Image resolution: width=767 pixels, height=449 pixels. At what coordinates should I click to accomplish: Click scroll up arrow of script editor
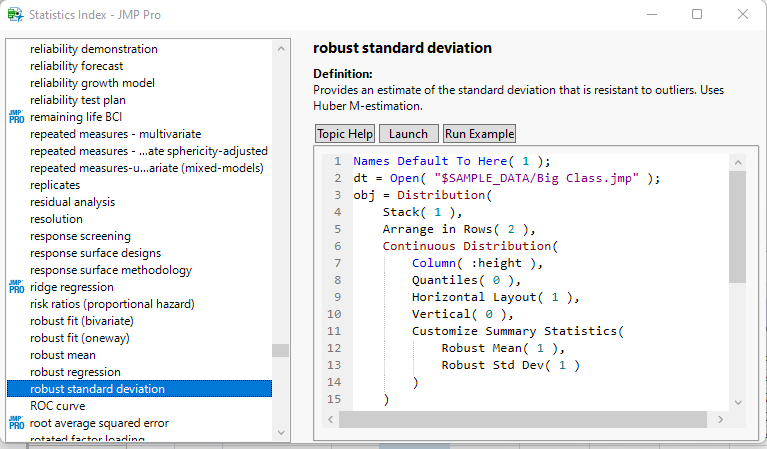tap(738, 162)
